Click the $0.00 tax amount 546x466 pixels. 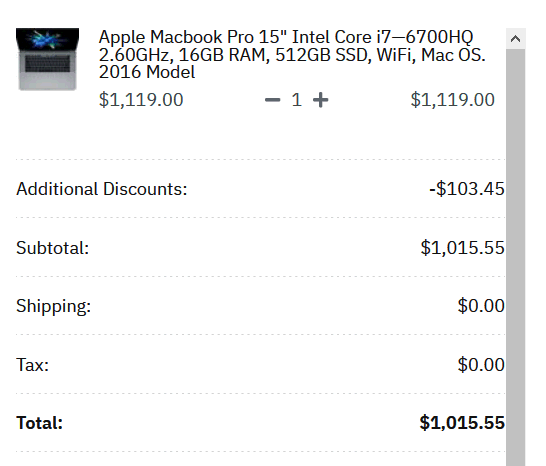tap(481, 365)
